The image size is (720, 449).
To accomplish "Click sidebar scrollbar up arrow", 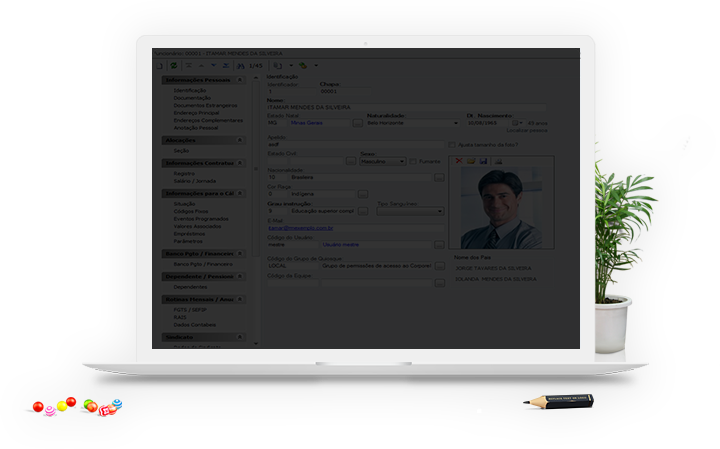I will [x=256, y=78].
